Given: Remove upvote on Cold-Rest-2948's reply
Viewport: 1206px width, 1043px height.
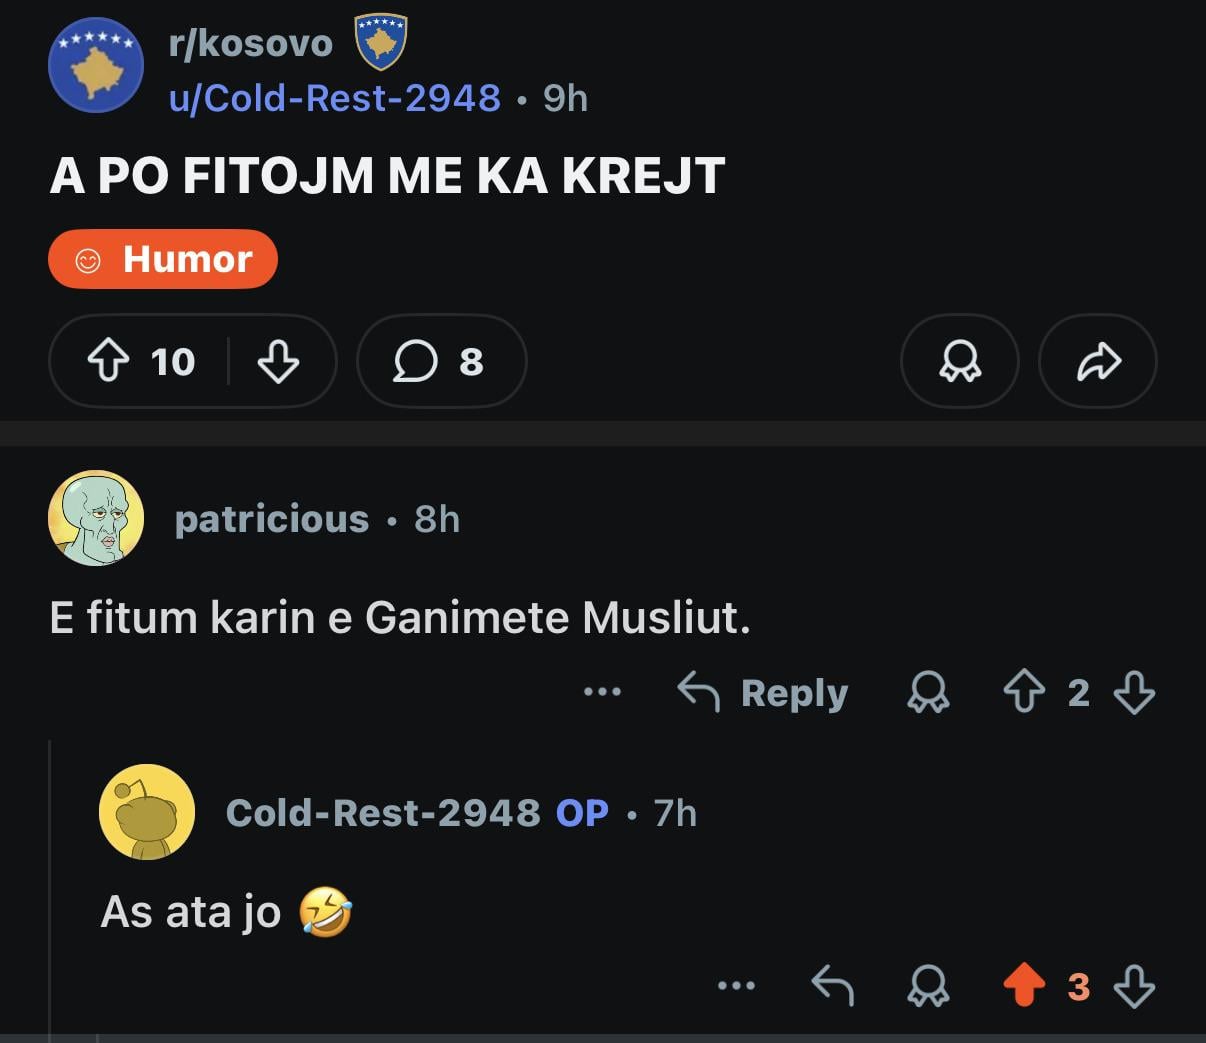Looking at the screenshot, I should coord(1024,987).
